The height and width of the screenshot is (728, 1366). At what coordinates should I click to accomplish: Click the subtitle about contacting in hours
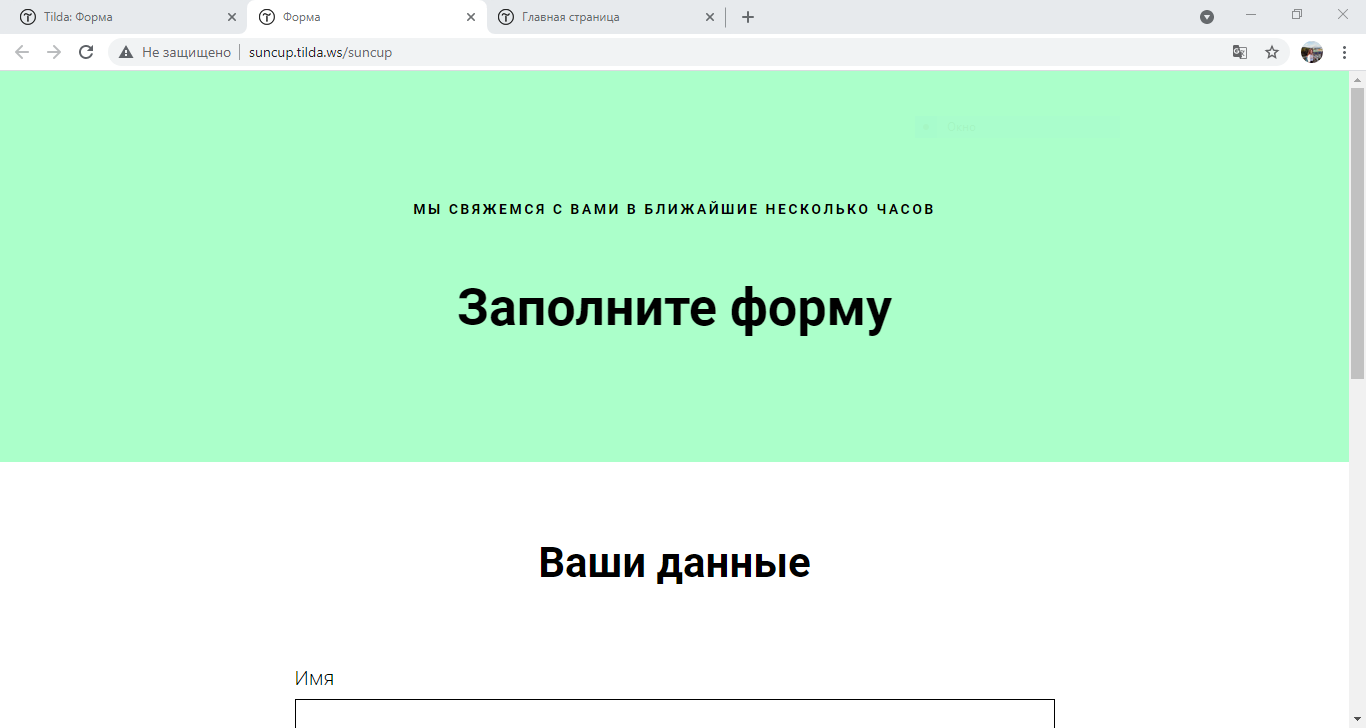tap(674, 209)
